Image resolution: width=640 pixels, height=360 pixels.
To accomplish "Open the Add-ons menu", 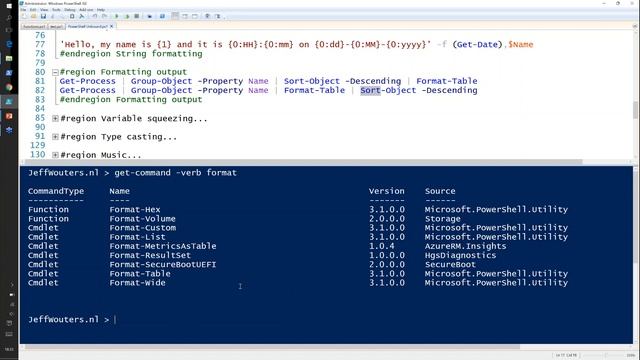I will (x=86, y=10).
